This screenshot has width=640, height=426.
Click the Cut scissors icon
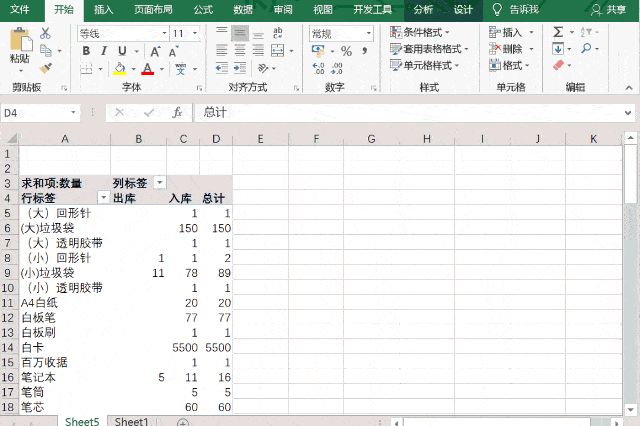pyautogui.click(x=45, y=33)
